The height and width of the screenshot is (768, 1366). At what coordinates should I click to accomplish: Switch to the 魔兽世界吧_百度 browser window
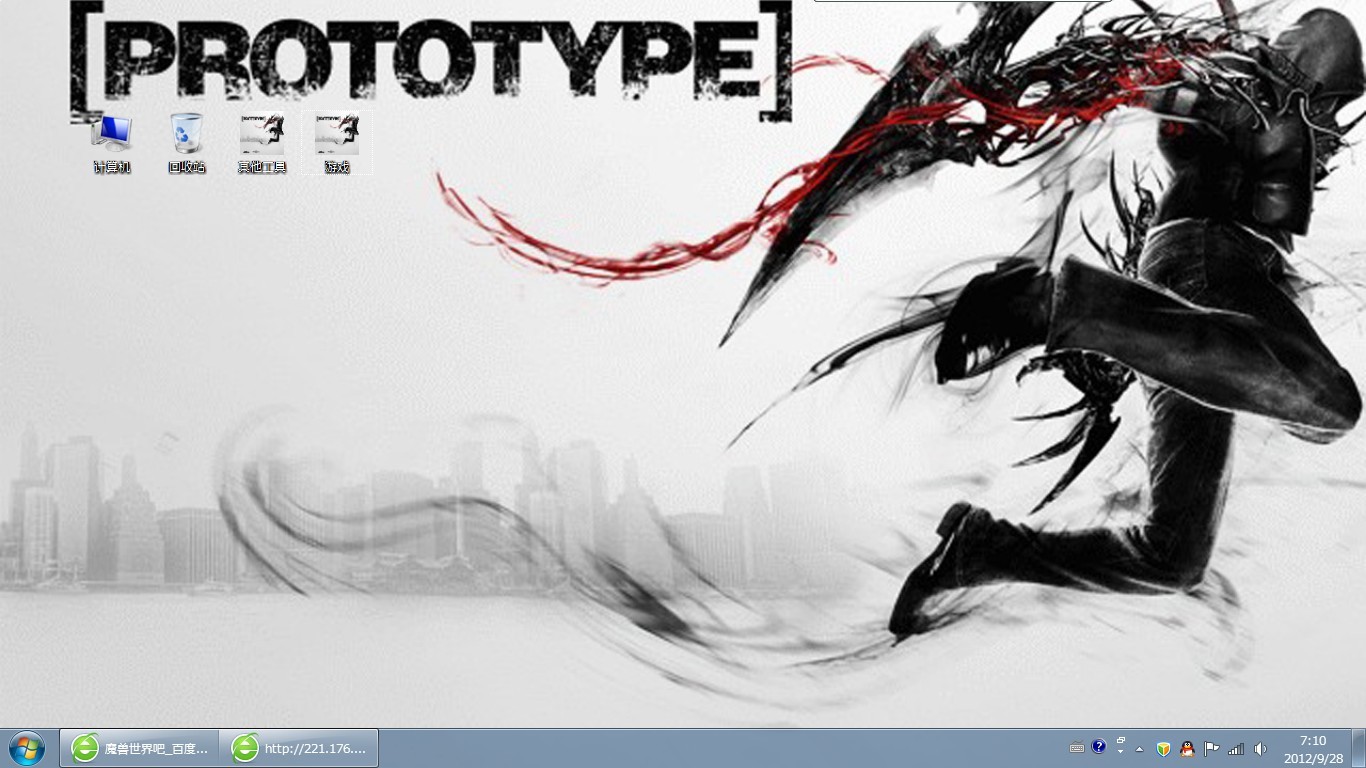coord(139,748)
